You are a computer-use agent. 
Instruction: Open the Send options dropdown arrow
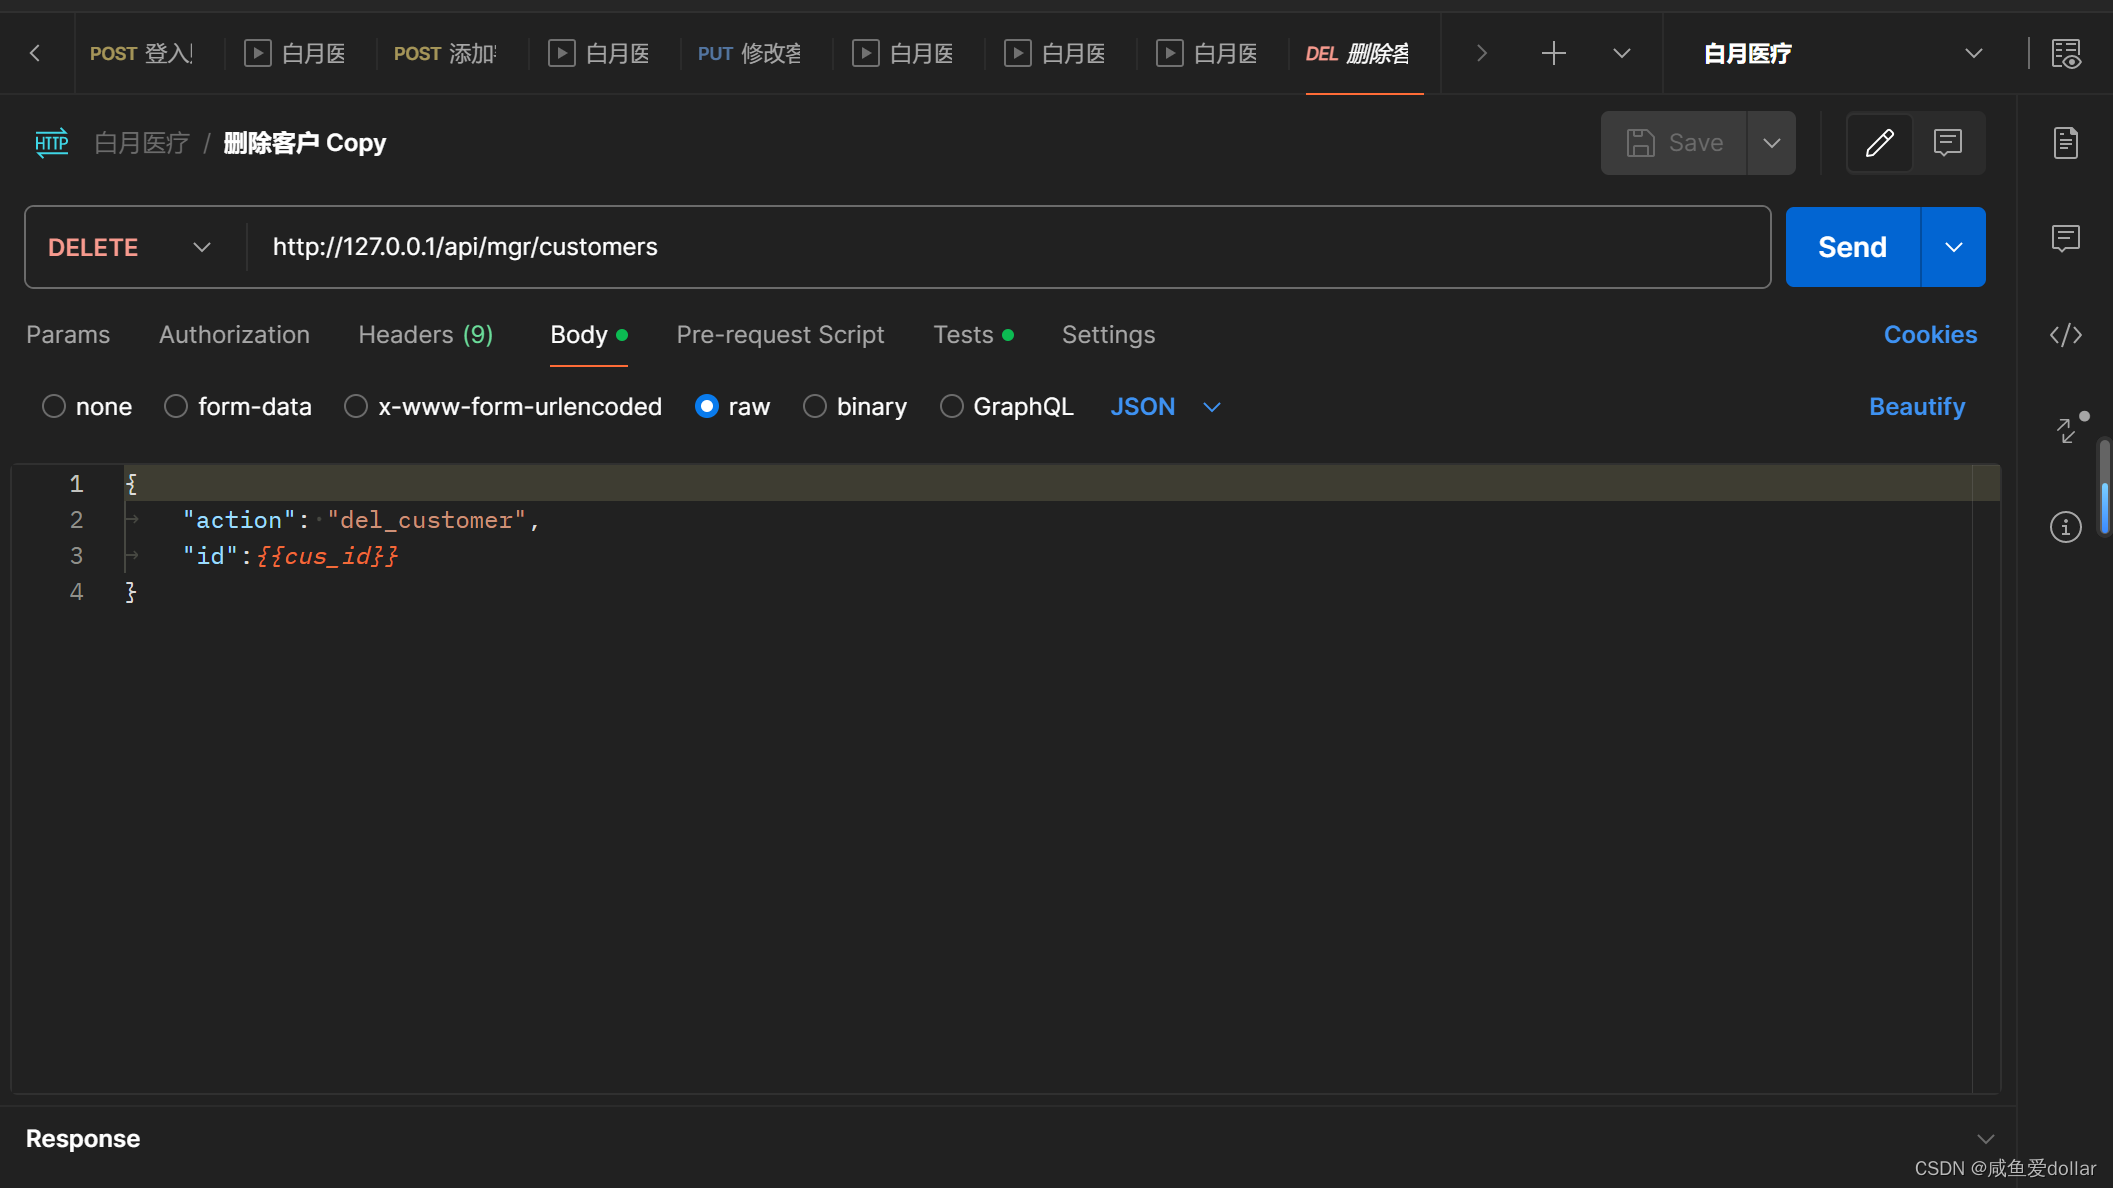1953,247
